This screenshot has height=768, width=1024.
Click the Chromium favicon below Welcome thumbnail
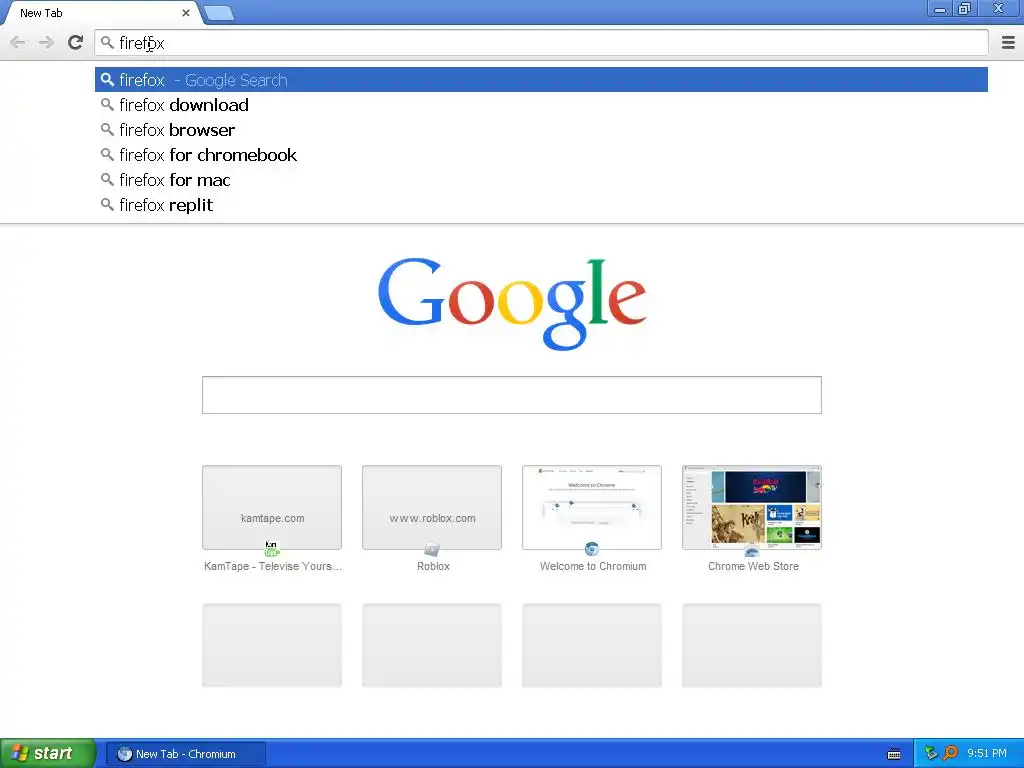(x=592, y=549)
